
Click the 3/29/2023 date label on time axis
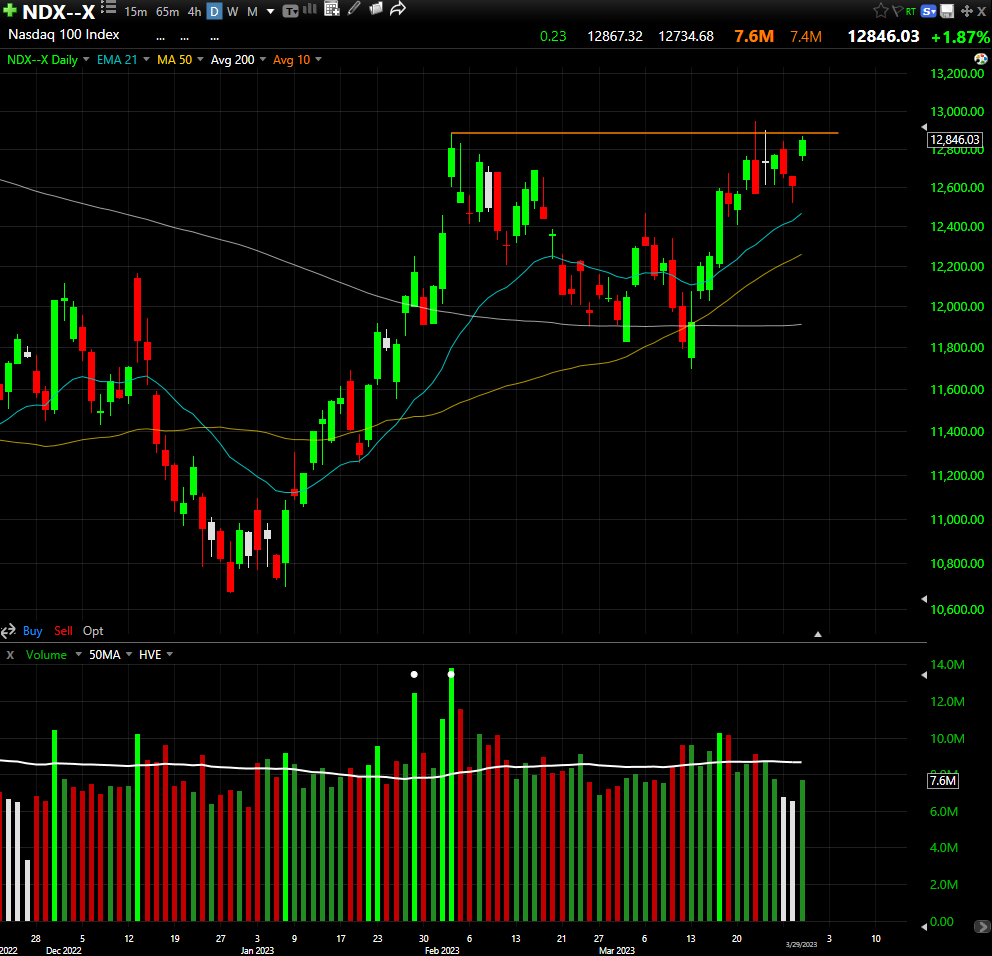pos(802,945)
